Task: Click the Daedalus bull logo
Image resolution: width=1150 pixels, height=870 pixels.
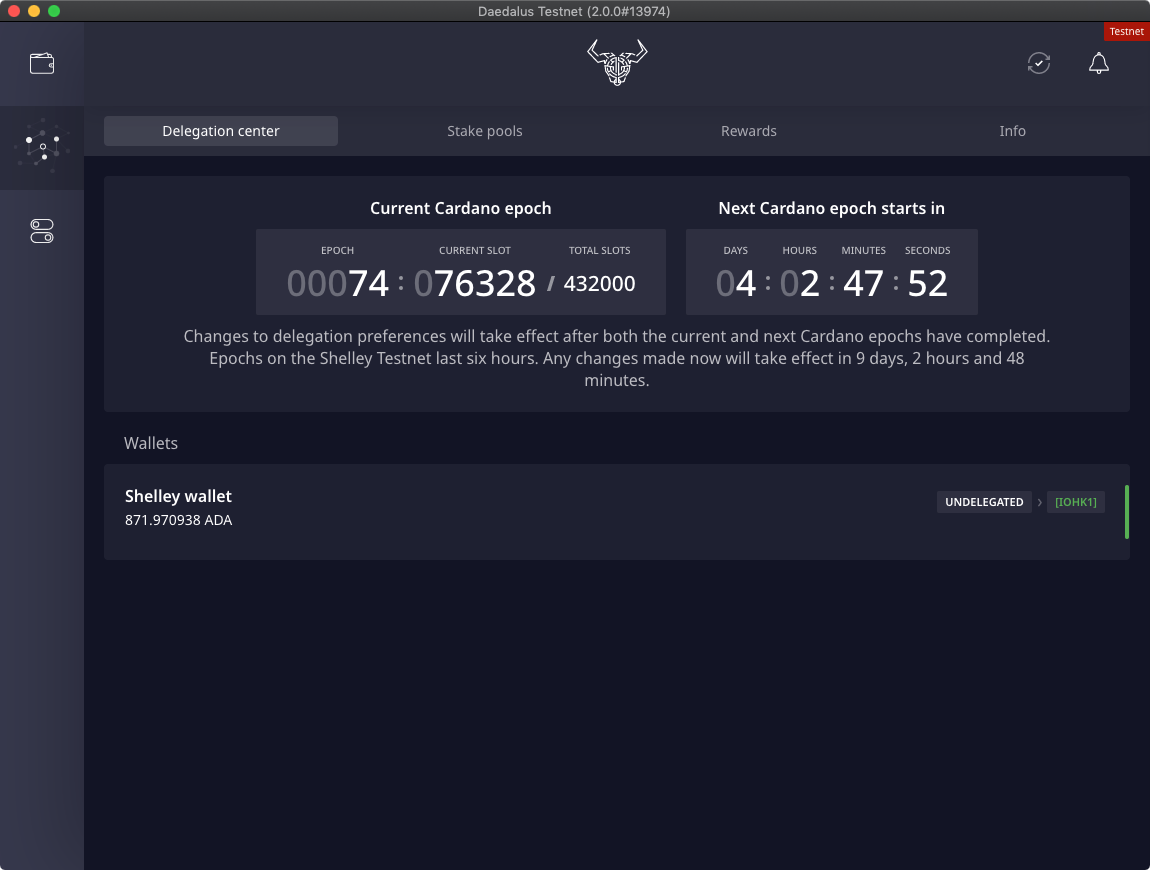Action: pyautogui.click(x=617, y=62)
